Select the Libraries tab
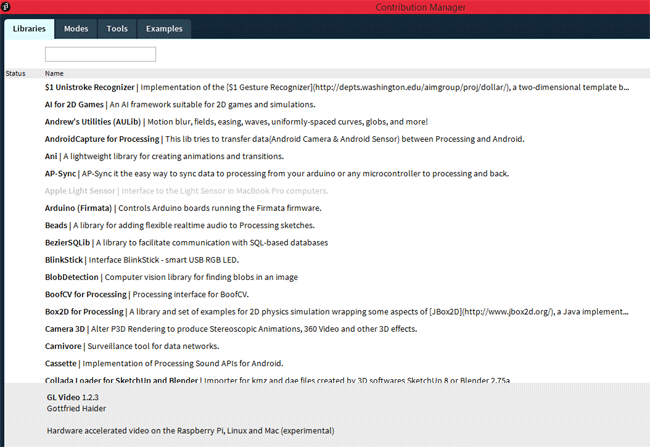 pyautogui.click(x=29, y=29)
